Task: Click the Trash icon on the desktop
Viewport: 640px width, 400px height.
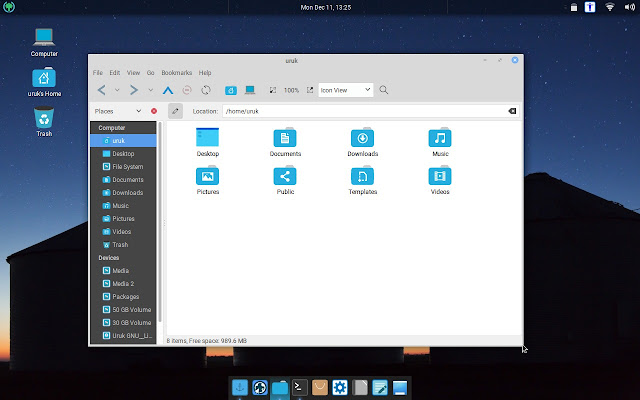Action: pos(44,118)
